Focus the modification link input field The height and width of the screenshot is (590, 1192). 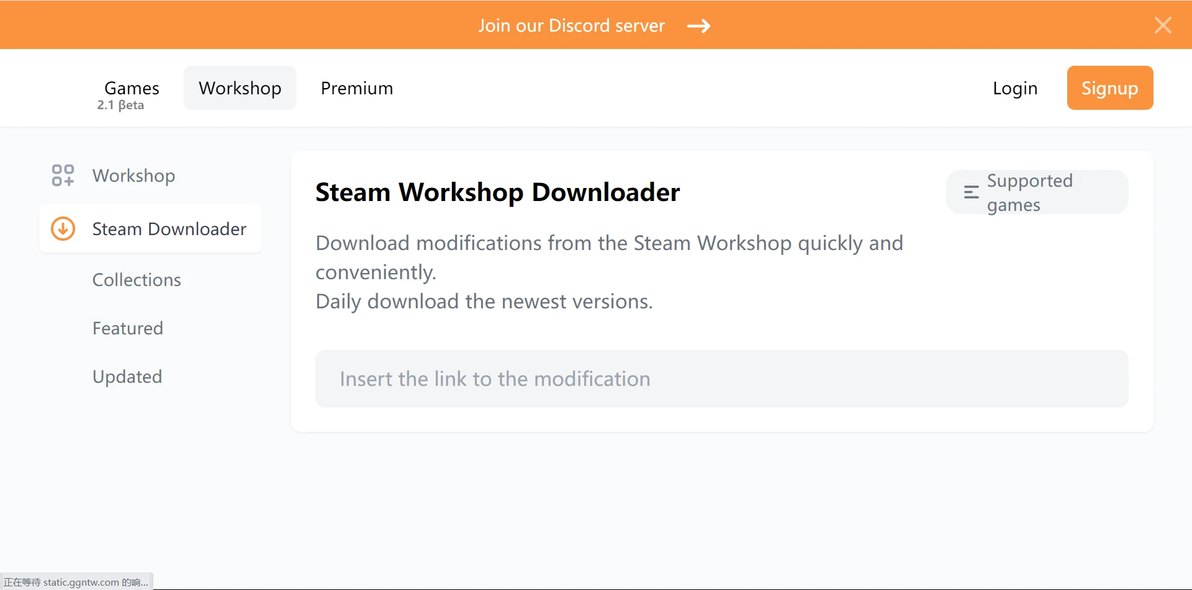tap(721, 379)
